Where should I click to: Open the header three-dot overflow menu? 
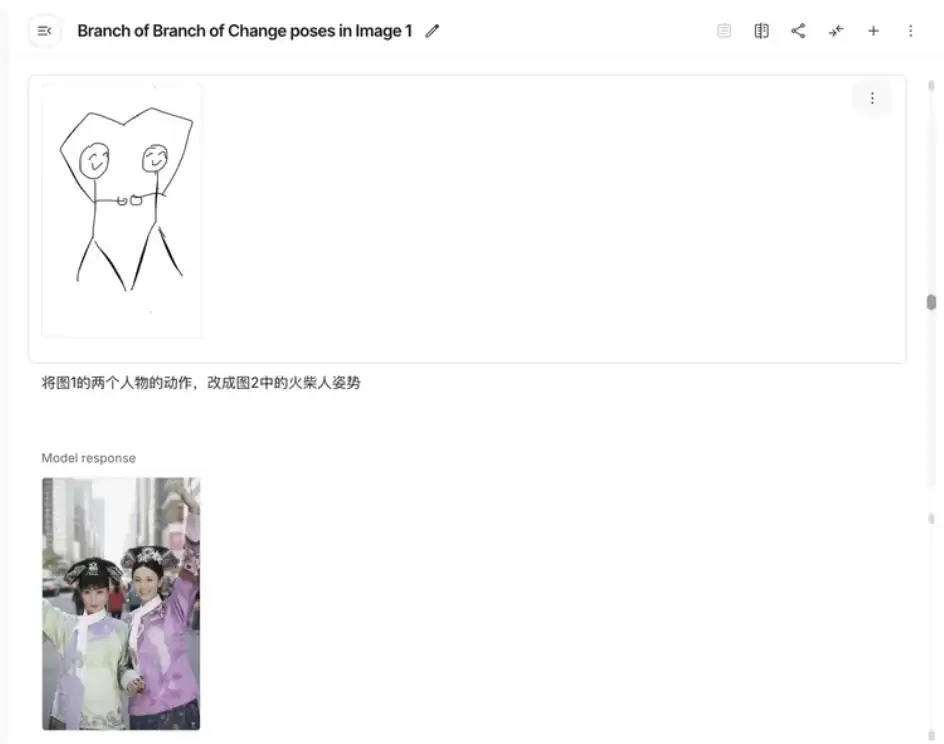coord(910,31)
